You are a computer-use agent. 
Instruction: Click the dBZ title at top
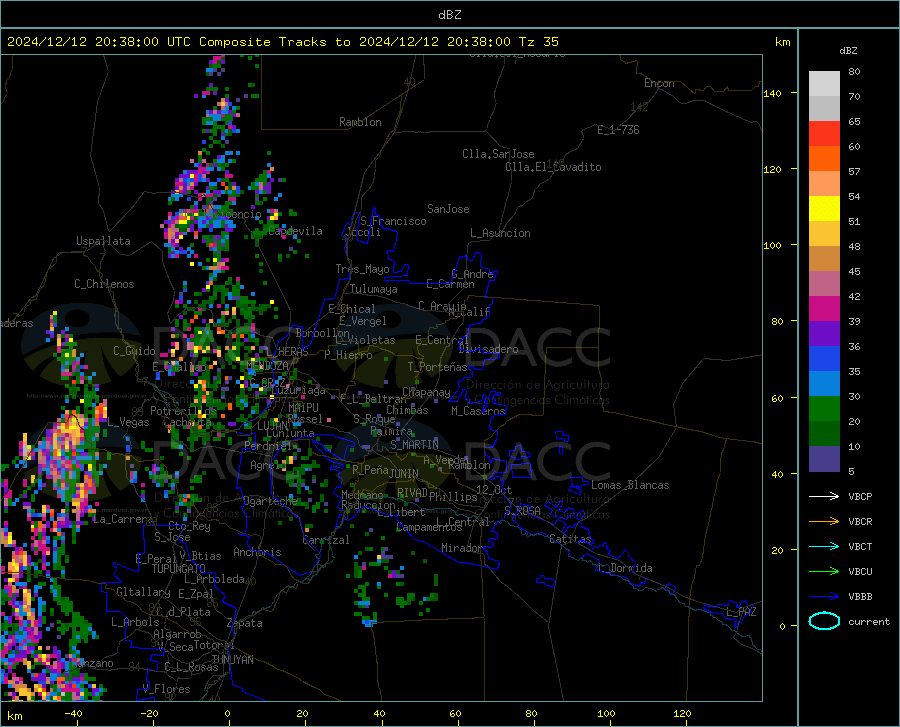pyautogui.click(x=449, y=15)
